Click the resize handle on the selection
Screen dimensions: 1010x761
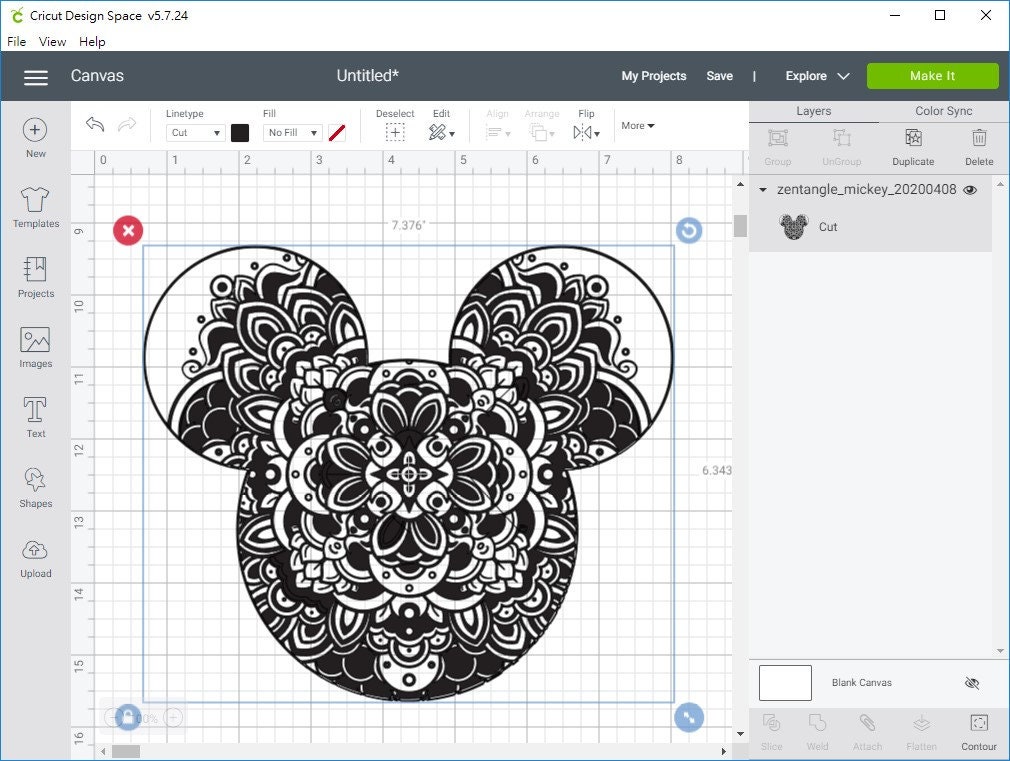[x=689, y=717]
